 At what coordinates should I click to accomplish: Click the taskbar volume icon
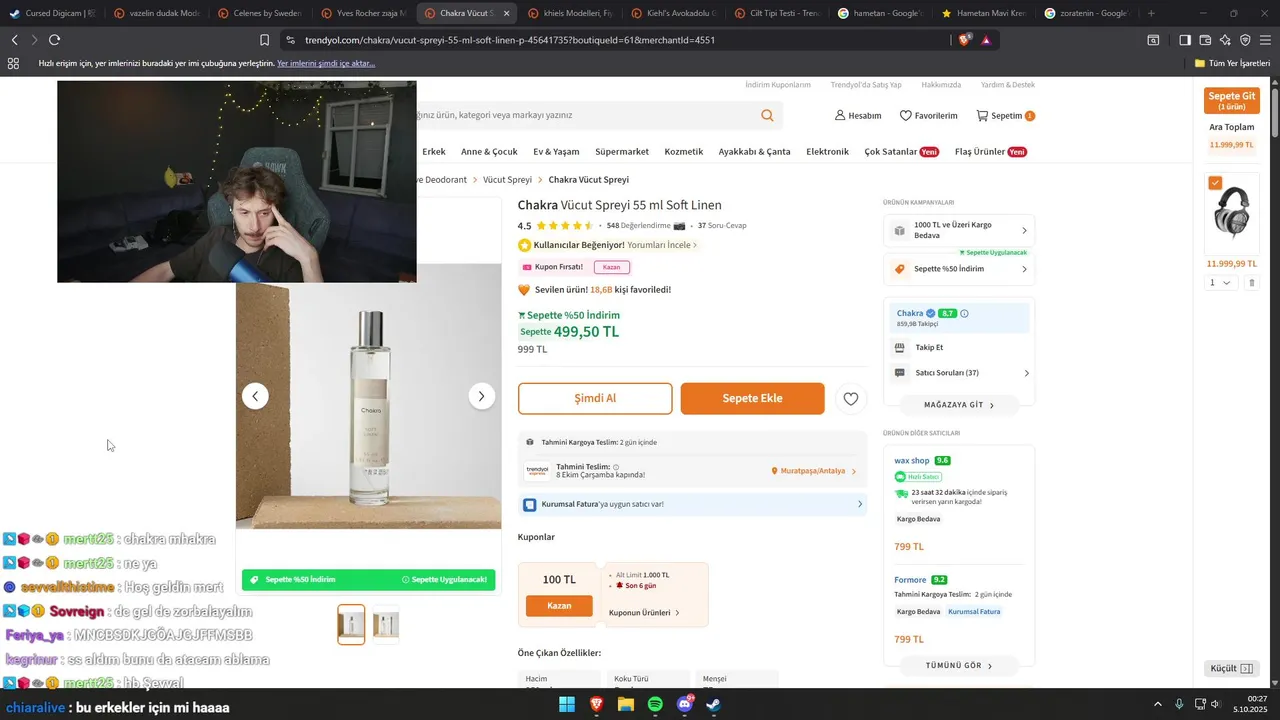pyautogui.click(x=1216, y=704)
